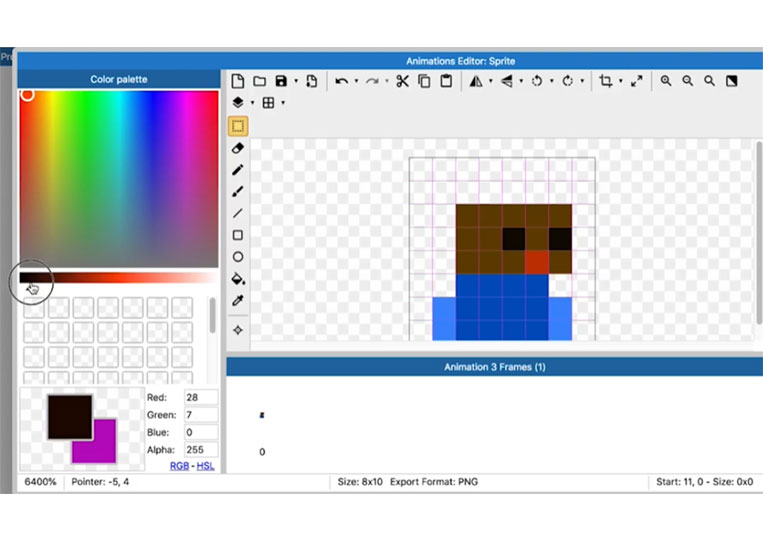This screenshot has height=541, width=763.
Task: Select the Ellipse shape tool
Action: pyautogui.click(x=238, y=257)
